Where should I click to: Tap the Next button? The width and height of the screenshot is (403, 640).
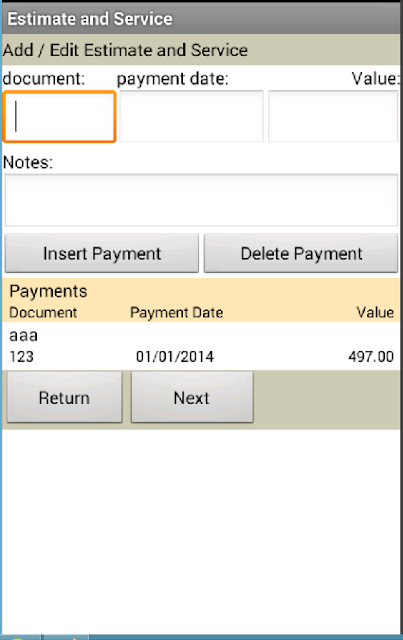click(192, 397)
